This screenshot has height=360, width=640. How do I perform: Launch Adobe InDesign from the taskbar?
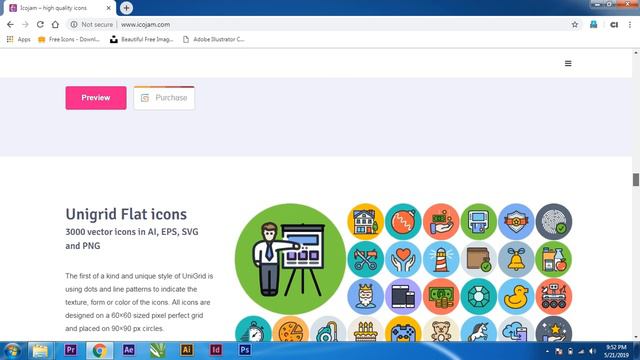(x=216, y=350)
